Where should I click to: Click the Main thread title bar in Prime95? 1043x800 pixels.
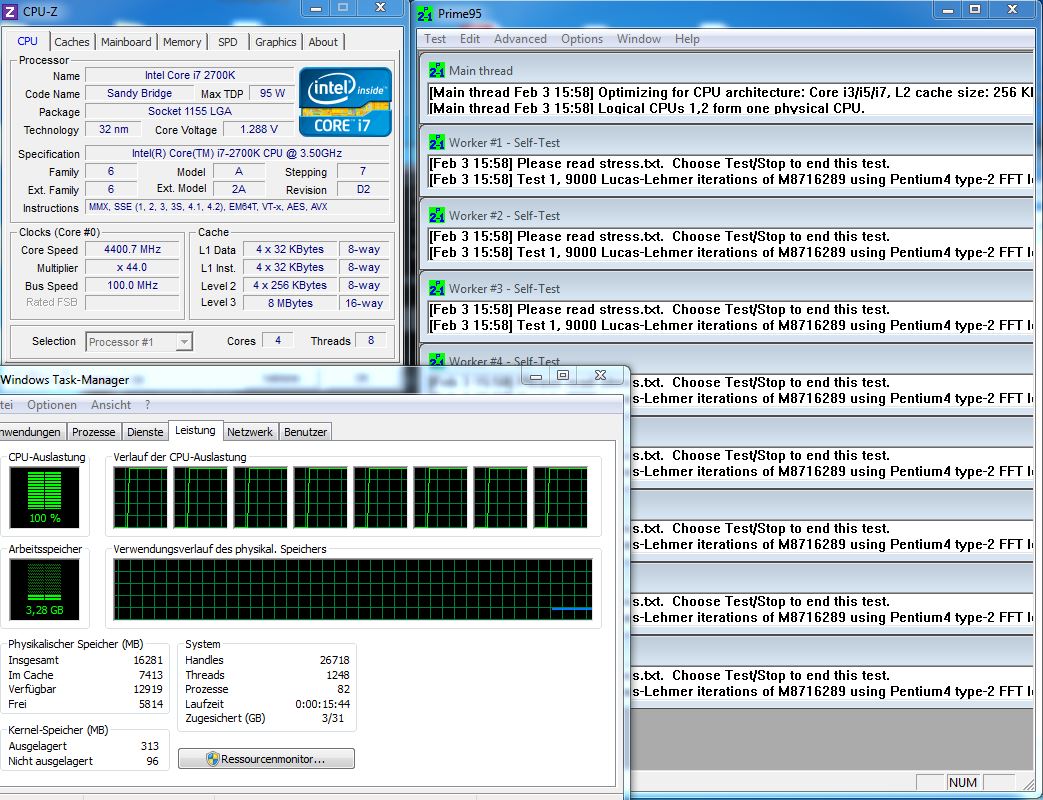click(x=728, y=70)
